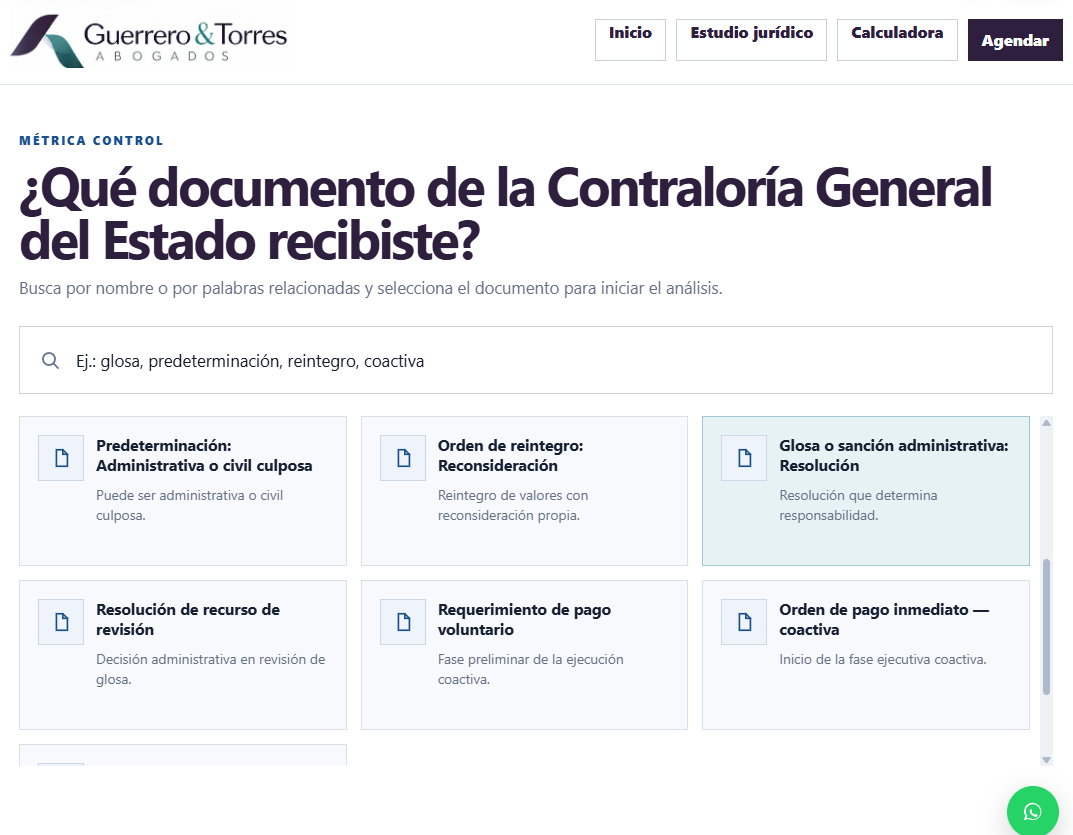Image resolution: width=1073 pixels, height=835 pixels.
Task: Choose 'Orden de reintegro: Reconsideración' title
Action: coord(510,456)
